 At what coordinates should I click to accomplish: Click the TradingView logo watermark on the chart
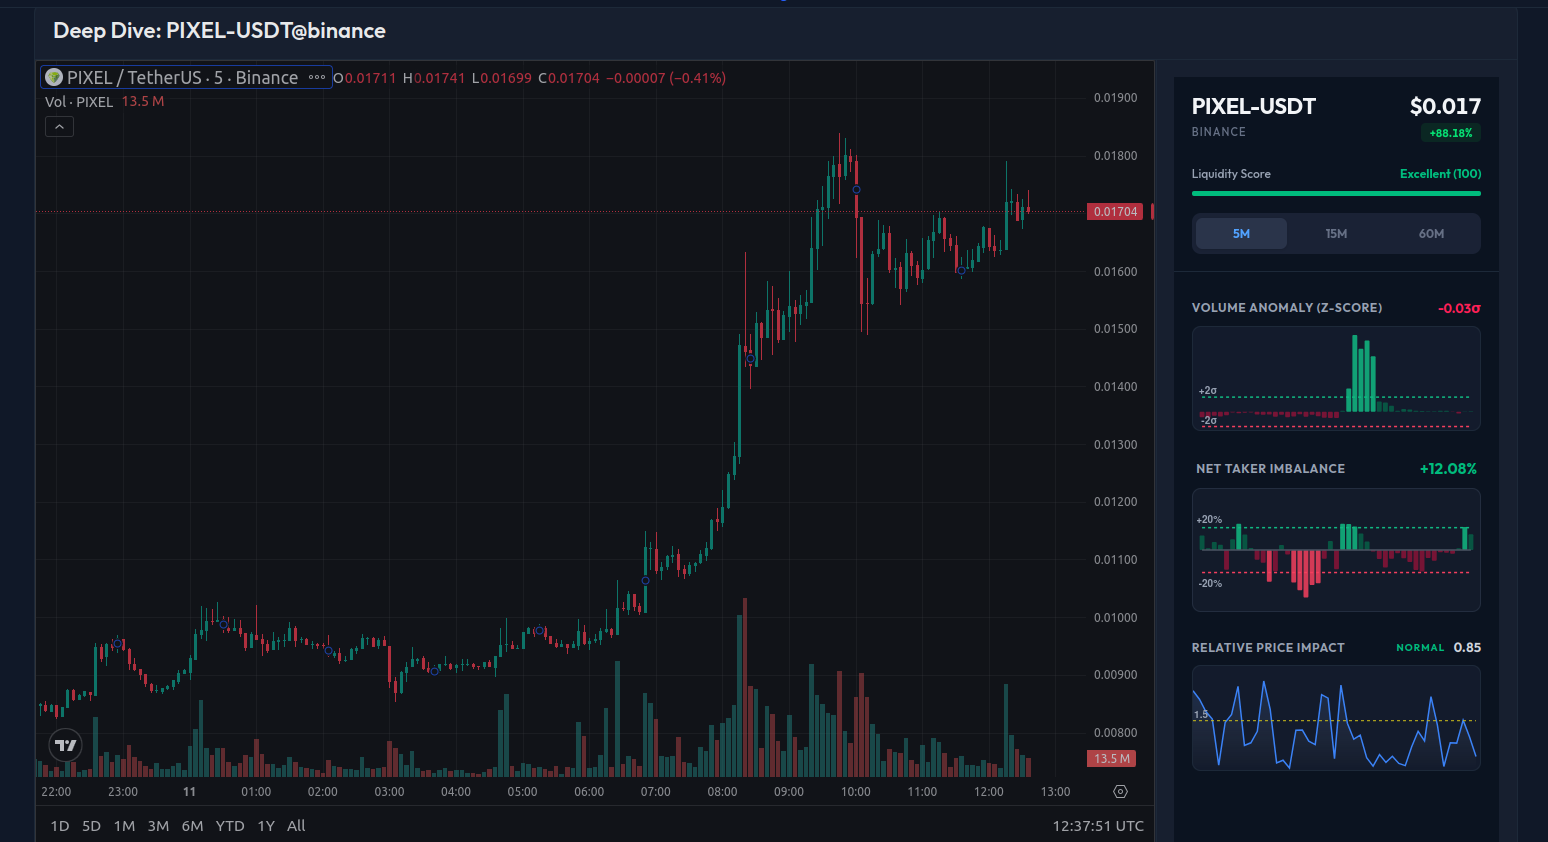tap(64, 745)
